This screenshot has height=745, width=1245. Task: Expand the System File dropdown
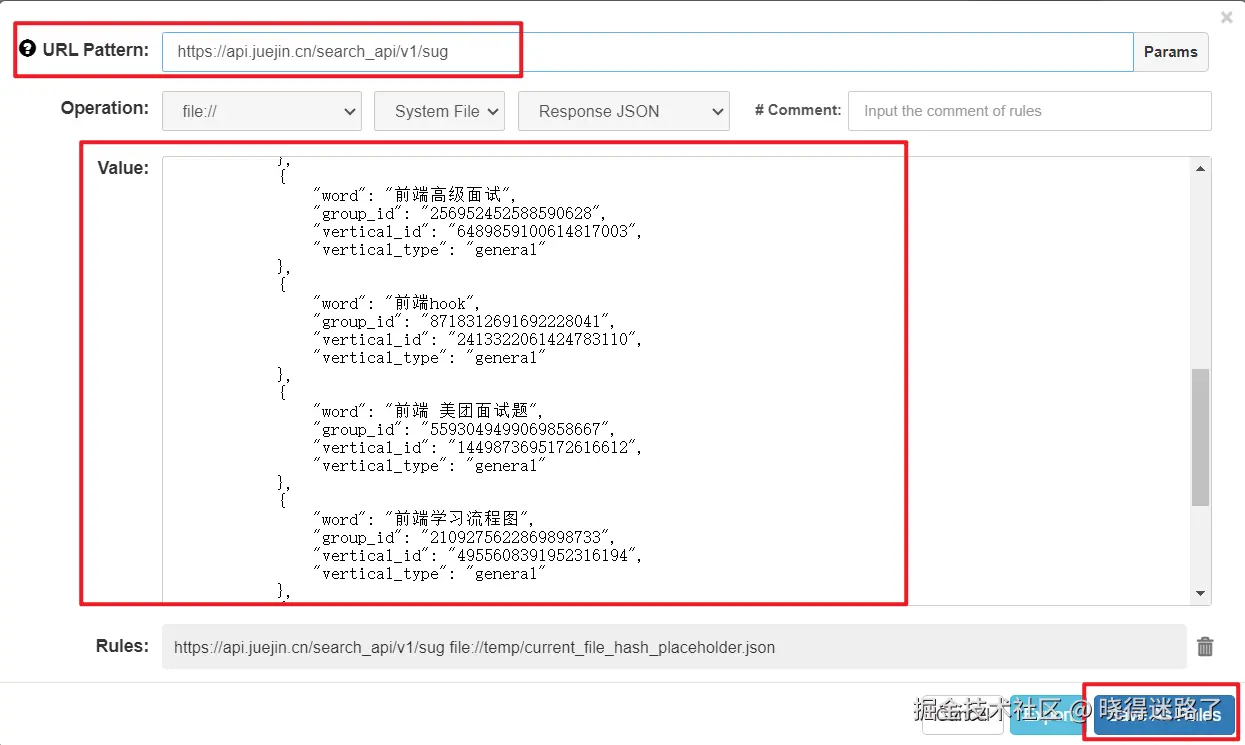point(439,111)
